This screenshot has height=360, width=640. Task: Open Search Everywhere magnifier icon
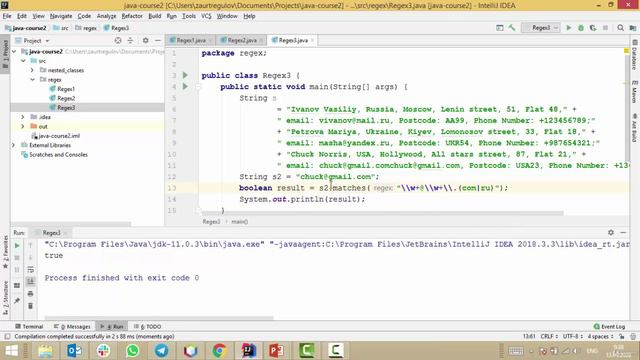620,28
